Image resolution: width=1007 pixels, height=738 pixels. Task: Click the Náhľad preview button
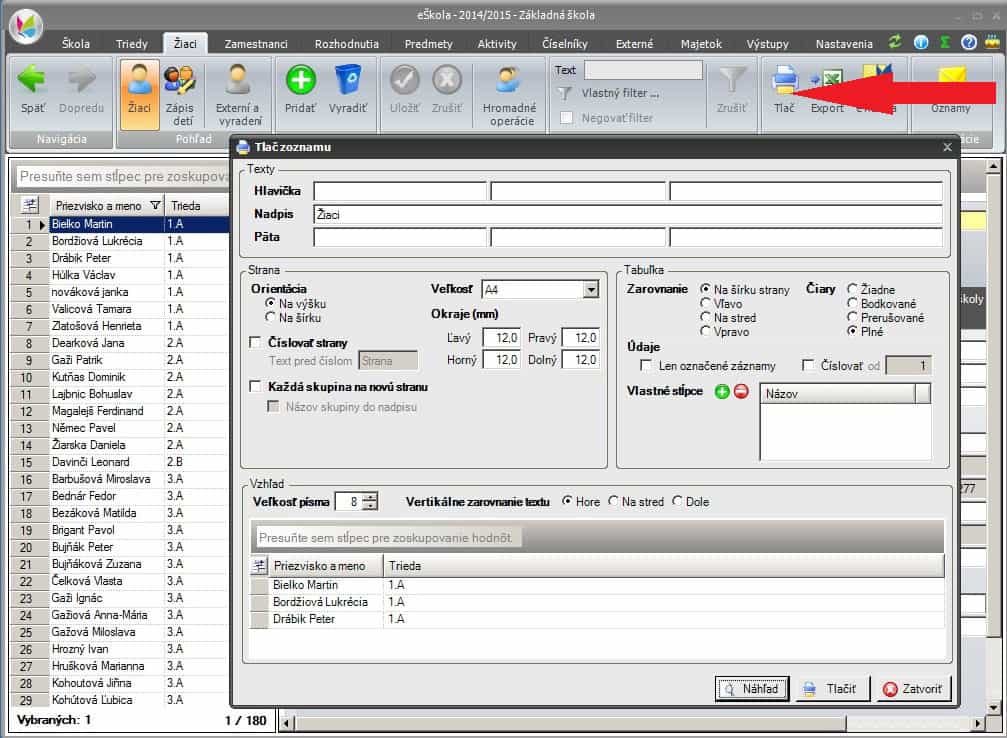pos(753,689)
